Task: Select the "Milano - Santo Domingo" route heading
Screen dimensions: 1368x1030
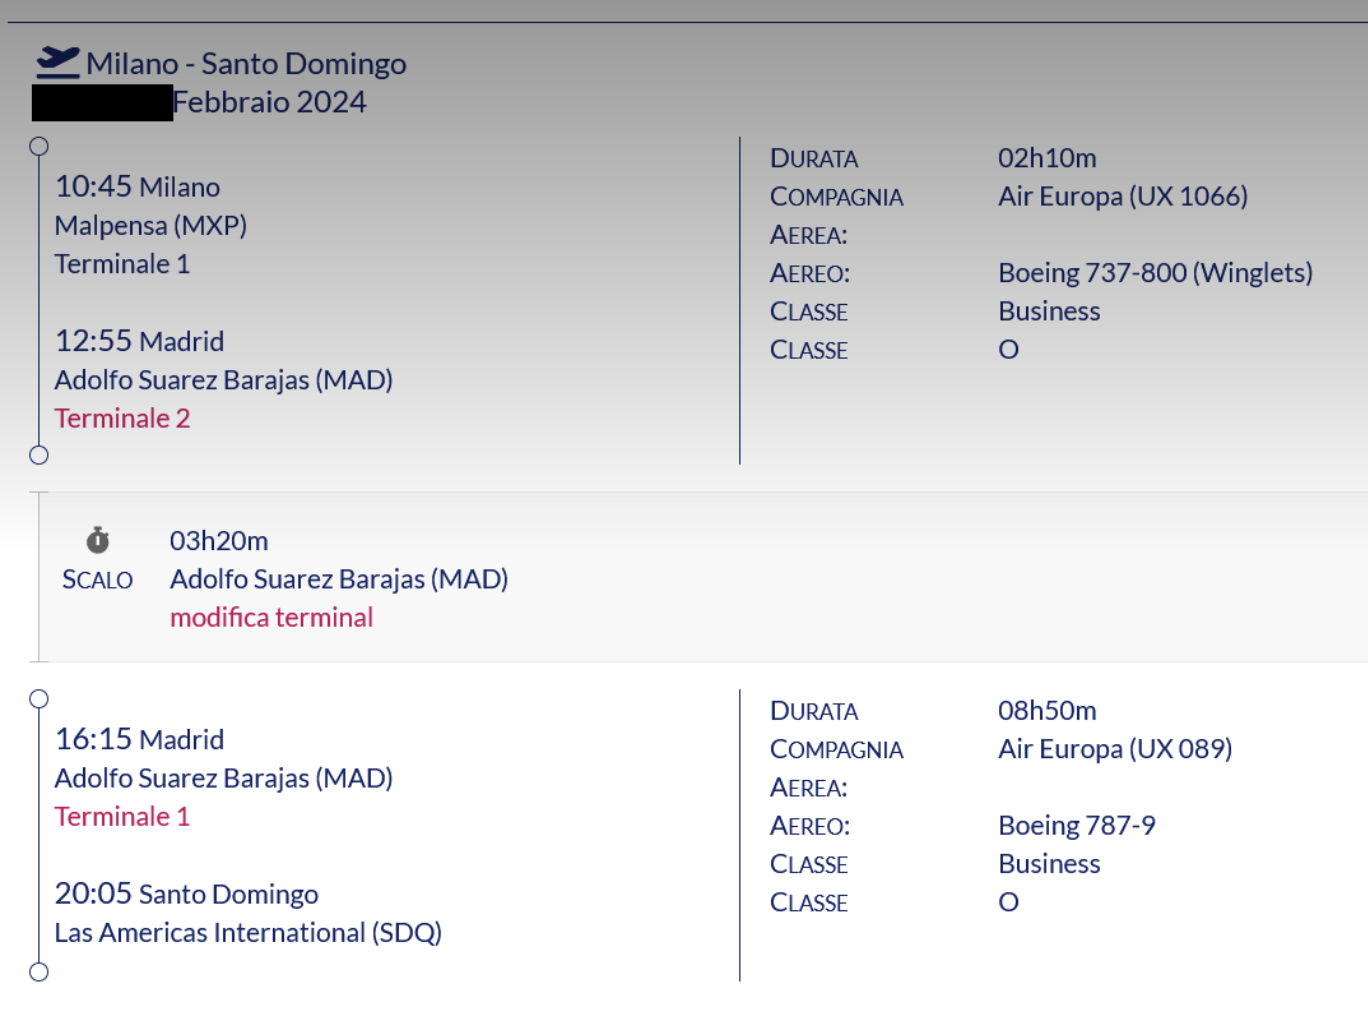Action: [x=246, y=64]
